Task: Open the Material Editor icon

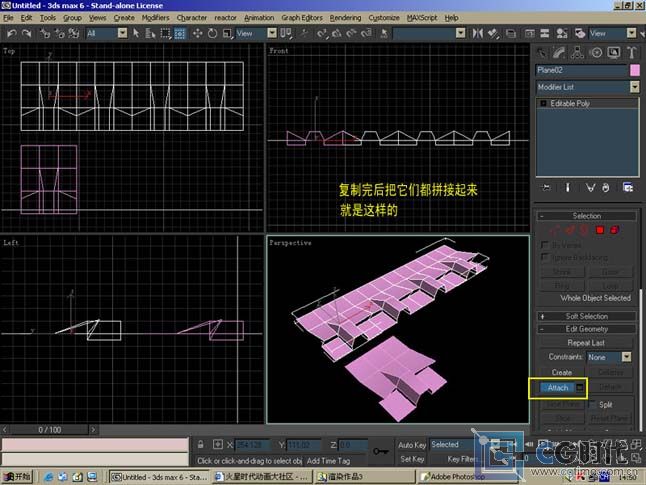Action: click(562, 33)
